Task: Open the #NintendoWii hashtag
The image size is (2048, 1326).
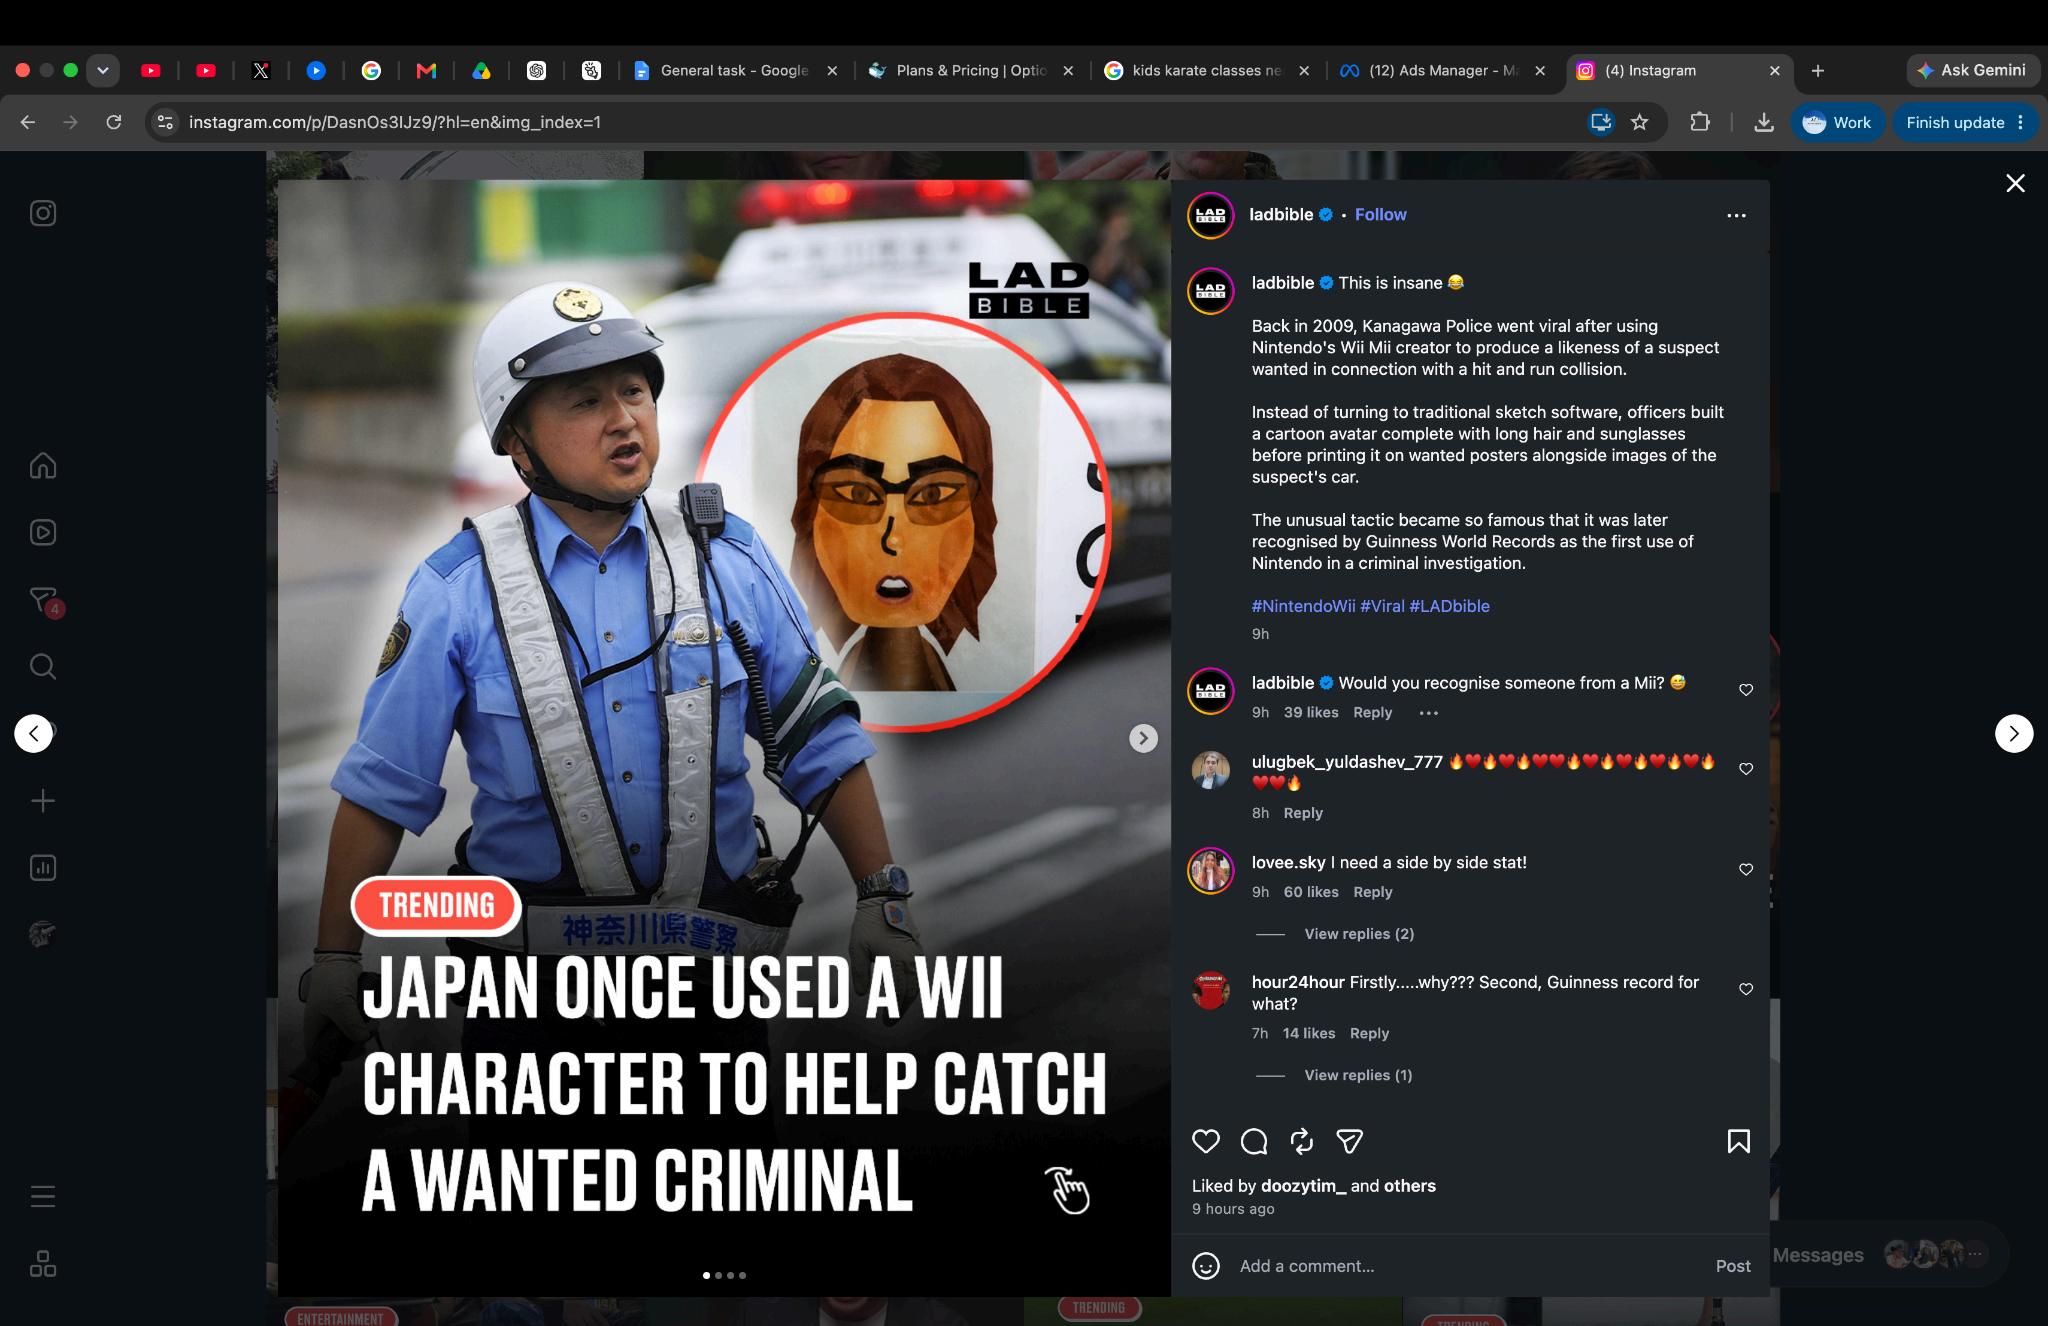Action: (1303, 606)
